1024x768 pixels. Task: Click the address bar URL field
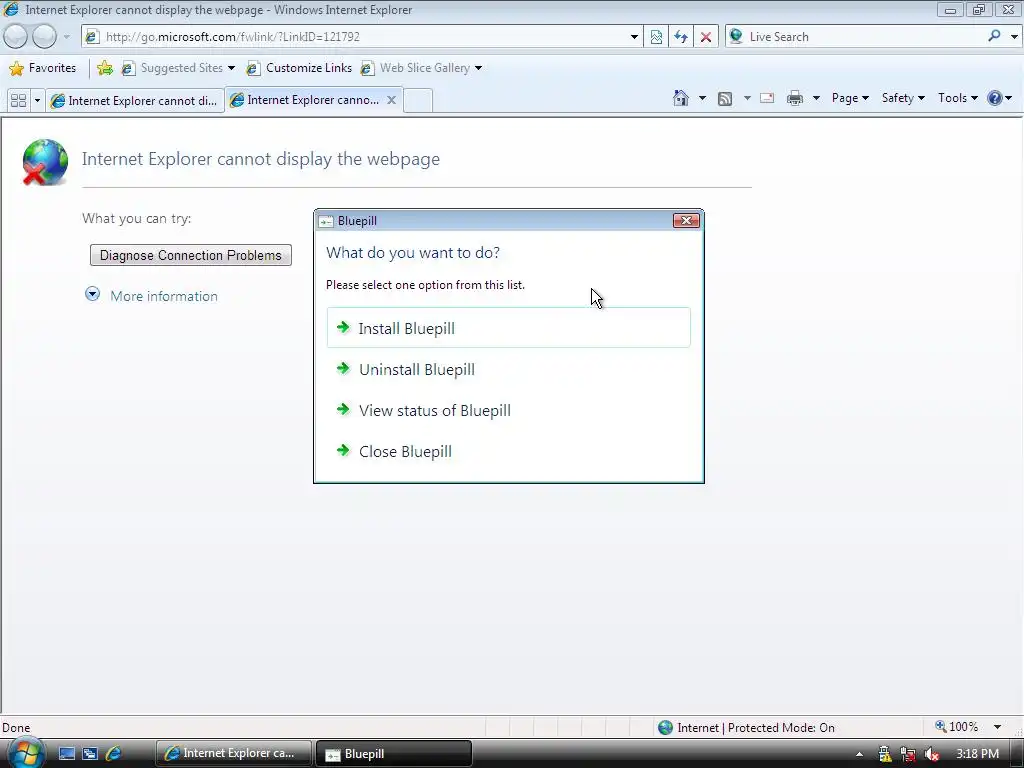tap(362, 37)
